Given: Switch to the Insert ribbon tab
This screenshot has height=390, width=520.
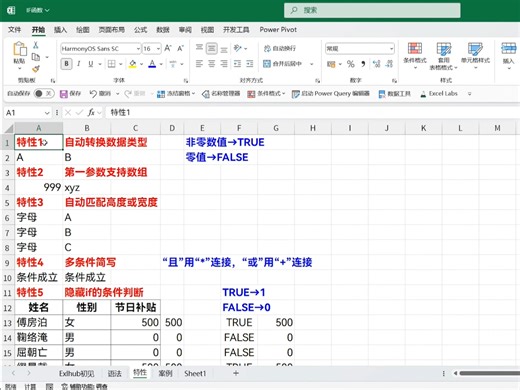Looking at the screenshot, I should (x=60, y=30).
